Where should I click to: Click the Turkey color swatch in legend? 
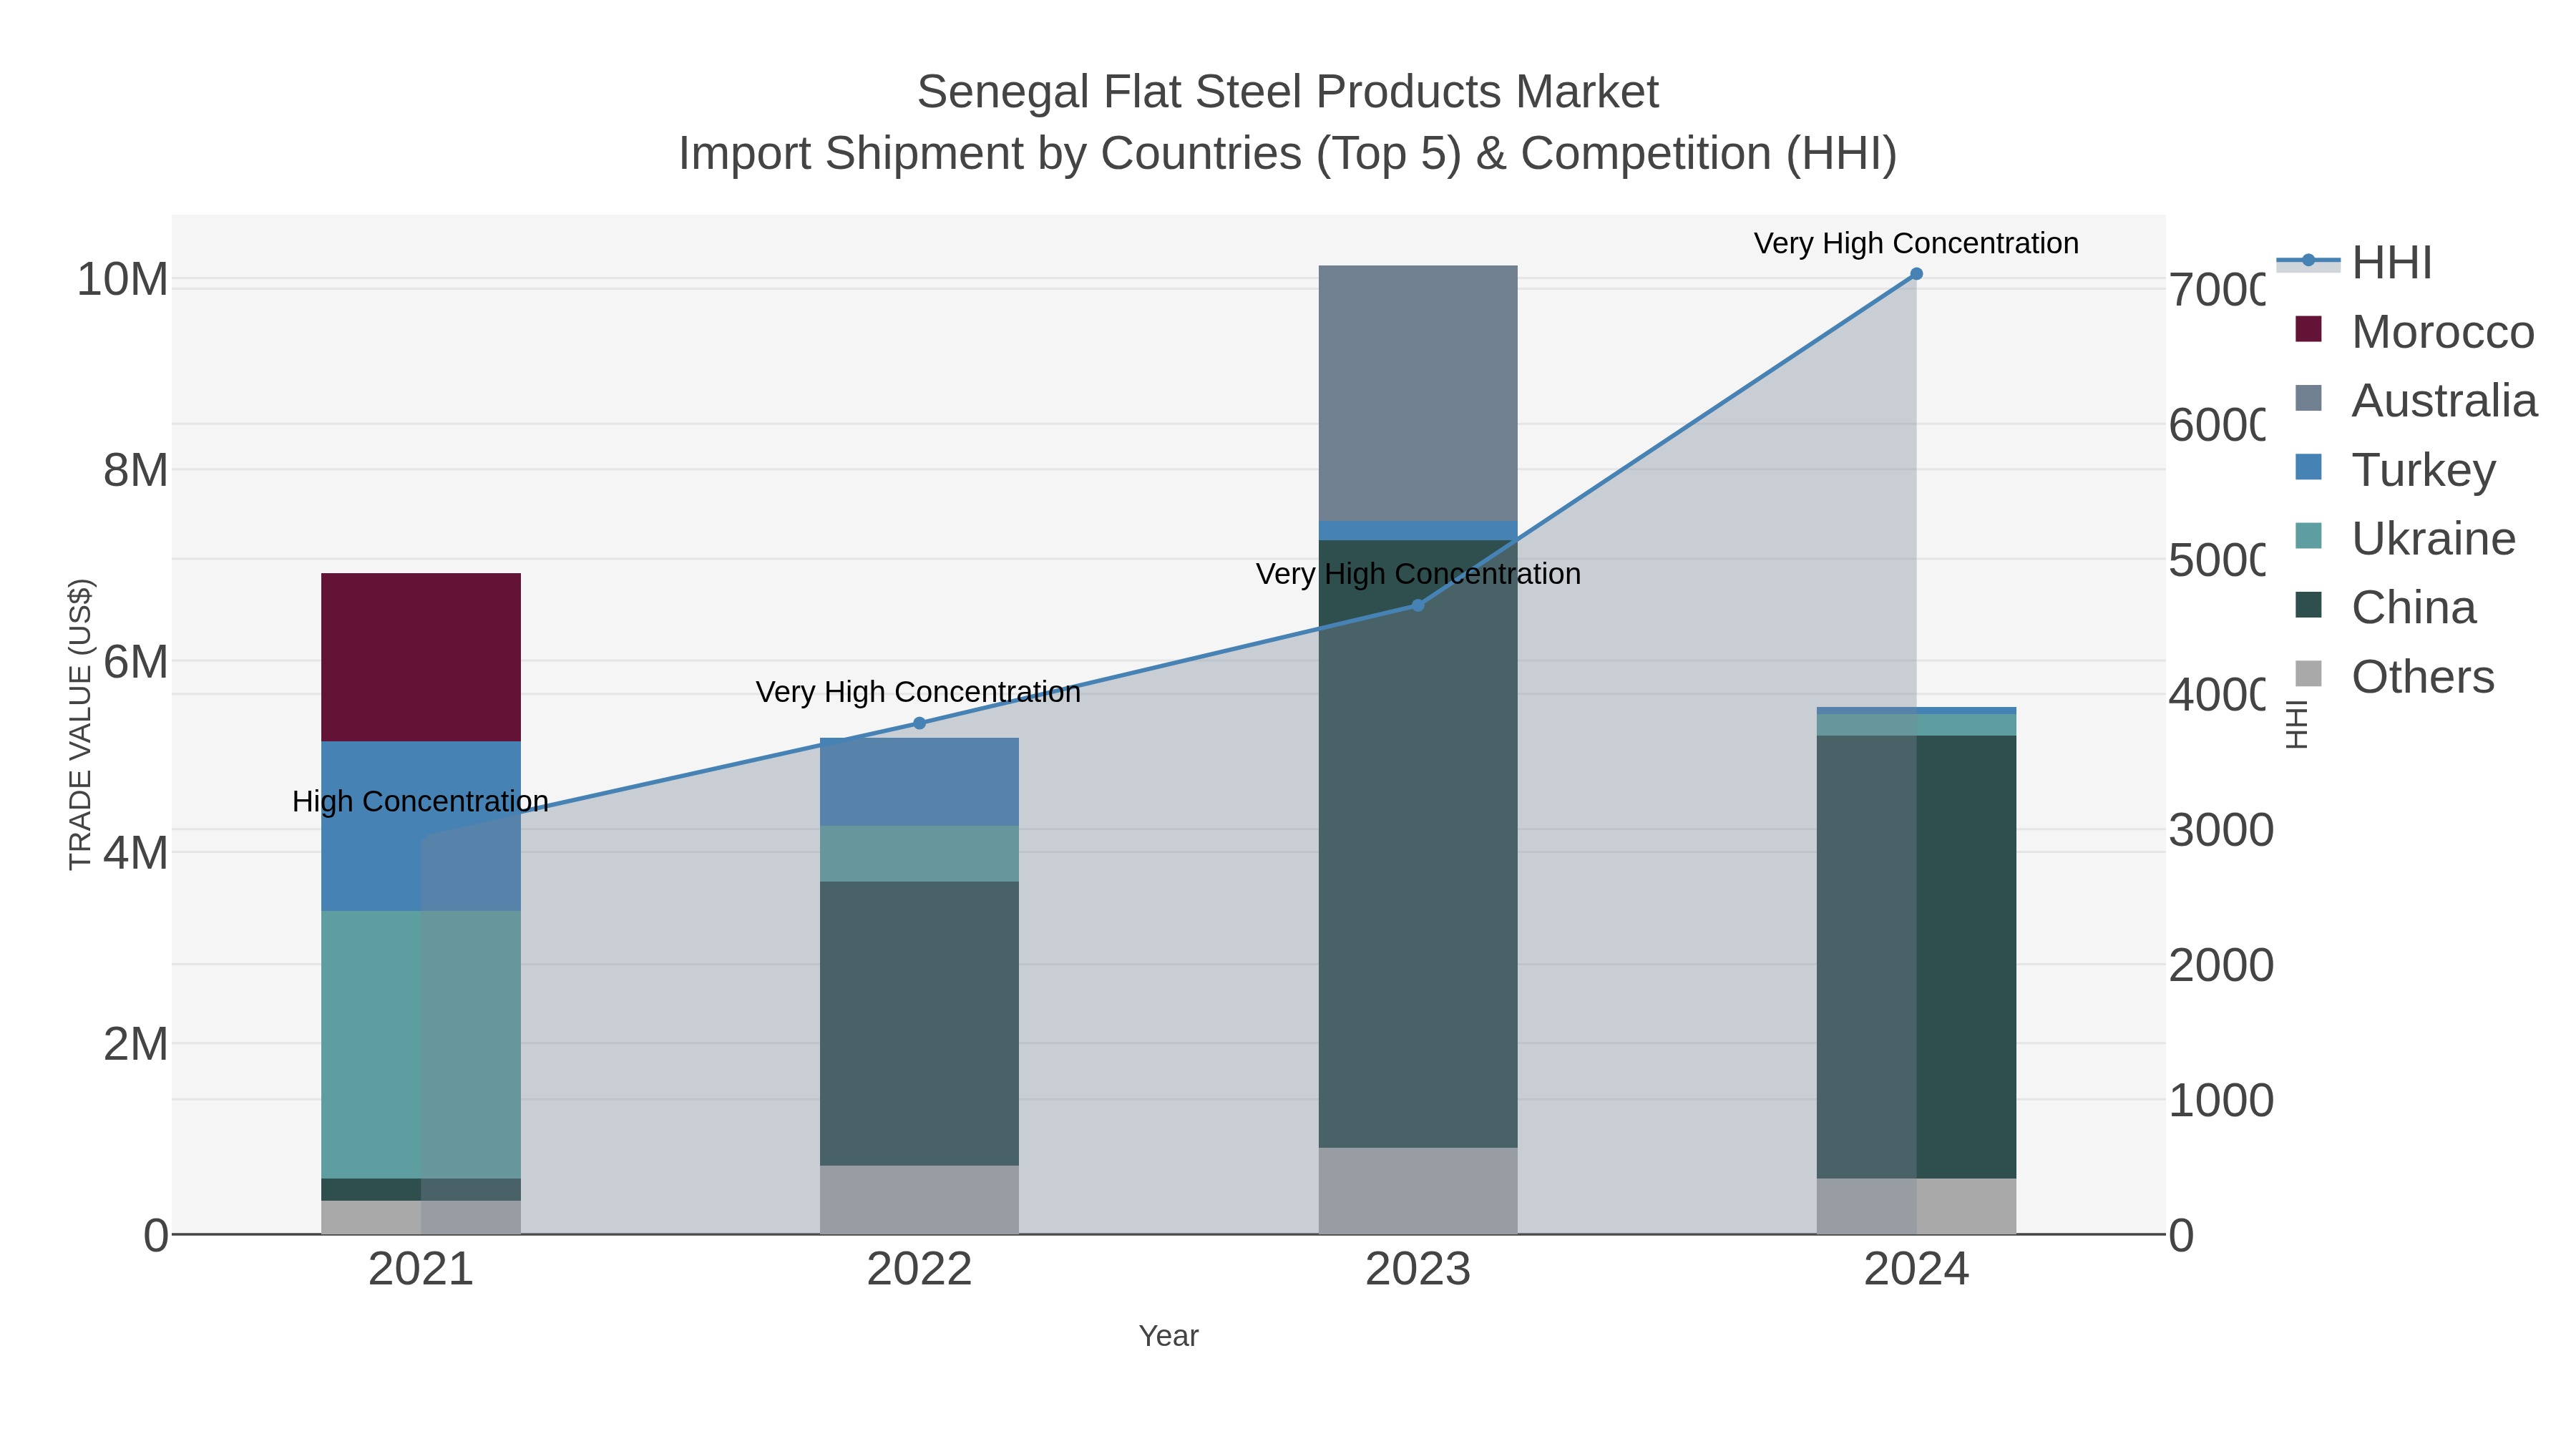(2308, 466)
